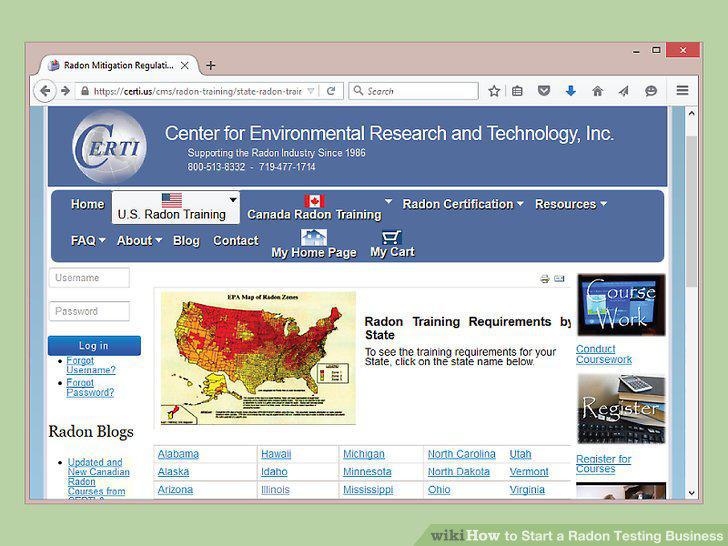
Task: Open the Canada Radon Training menu label
Action: click(x=314, y=214)
